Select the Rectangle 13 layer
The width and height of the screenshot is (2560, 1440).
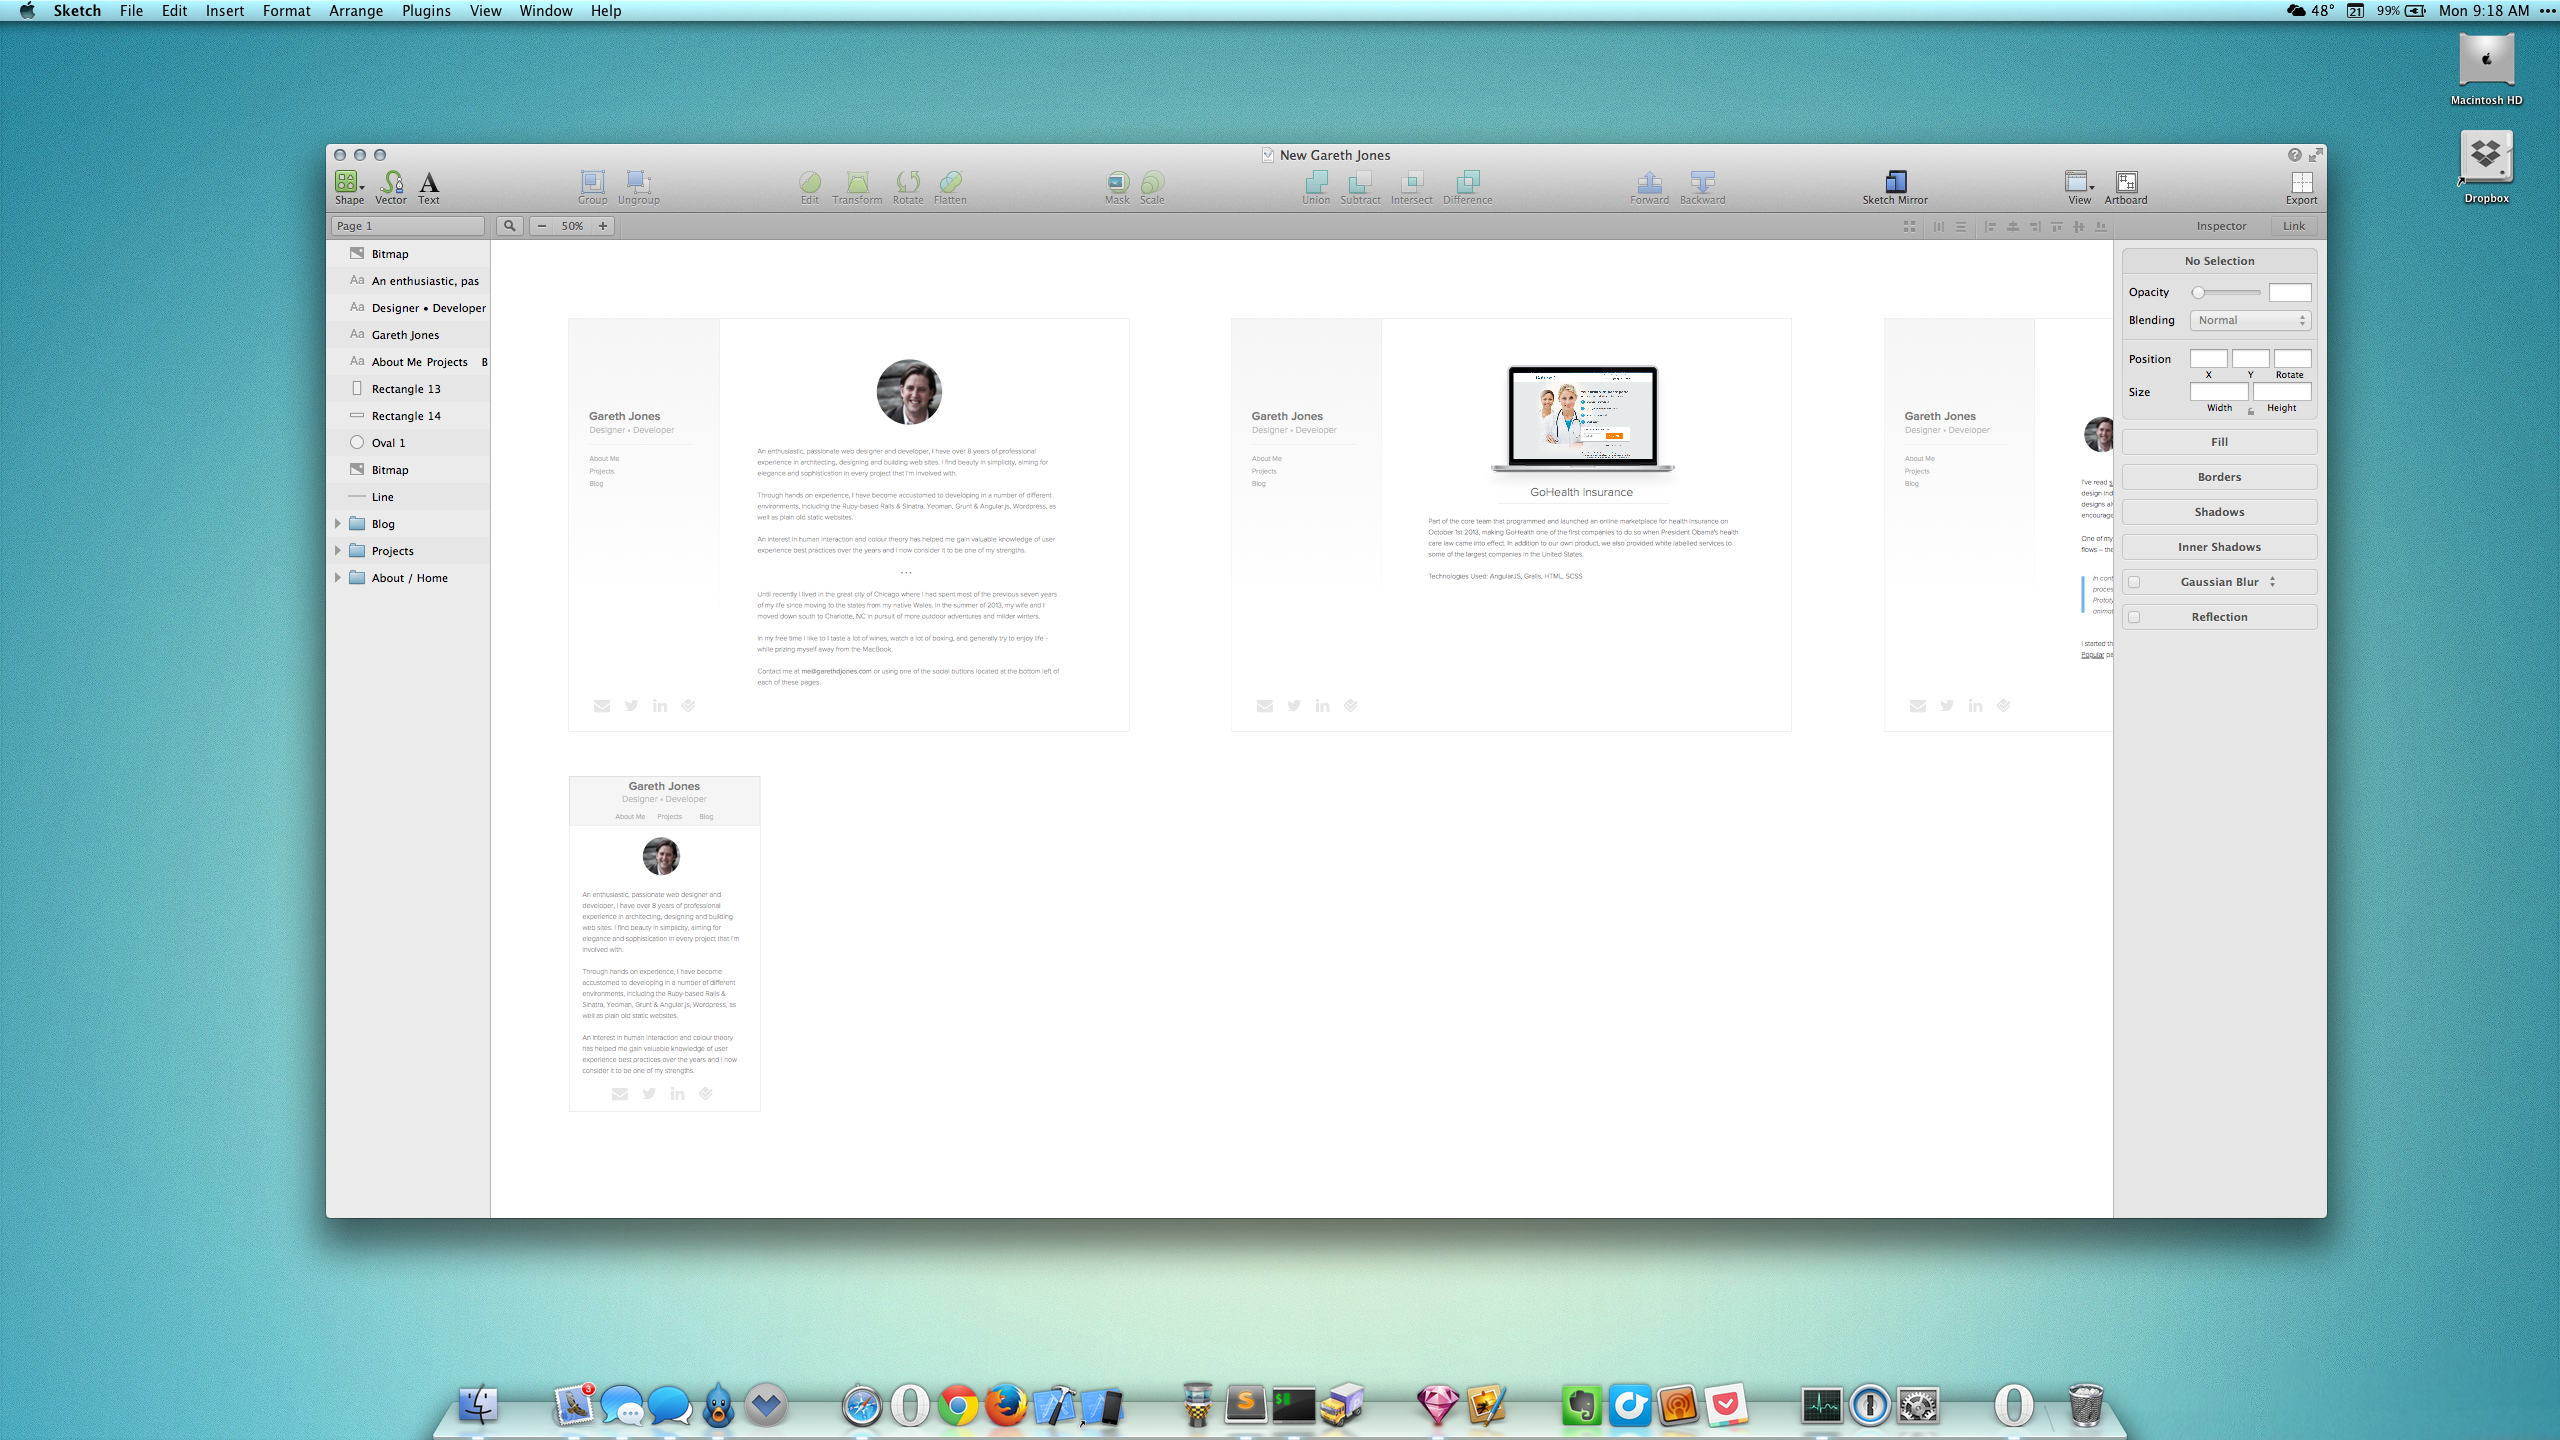[x=408, y=389]
